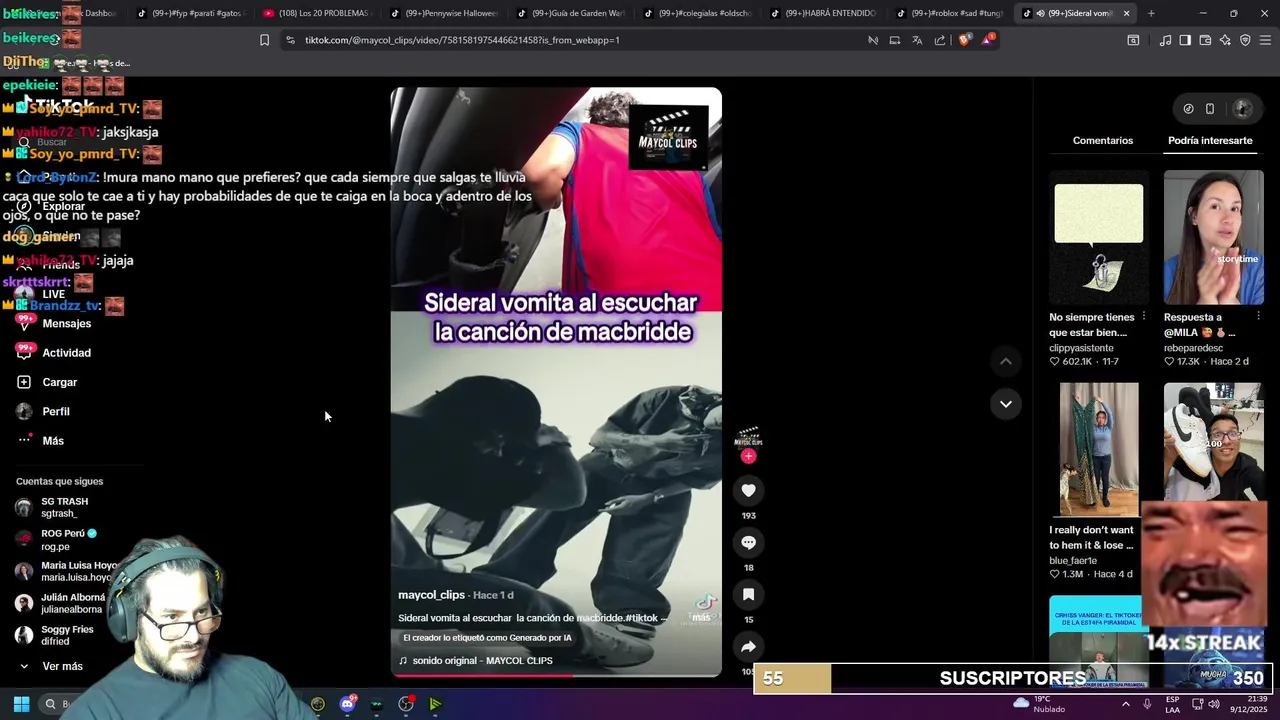Open the clippyasistente paperclip video thumbnail
The image size is (1280, 720).
pos(1098,237)
